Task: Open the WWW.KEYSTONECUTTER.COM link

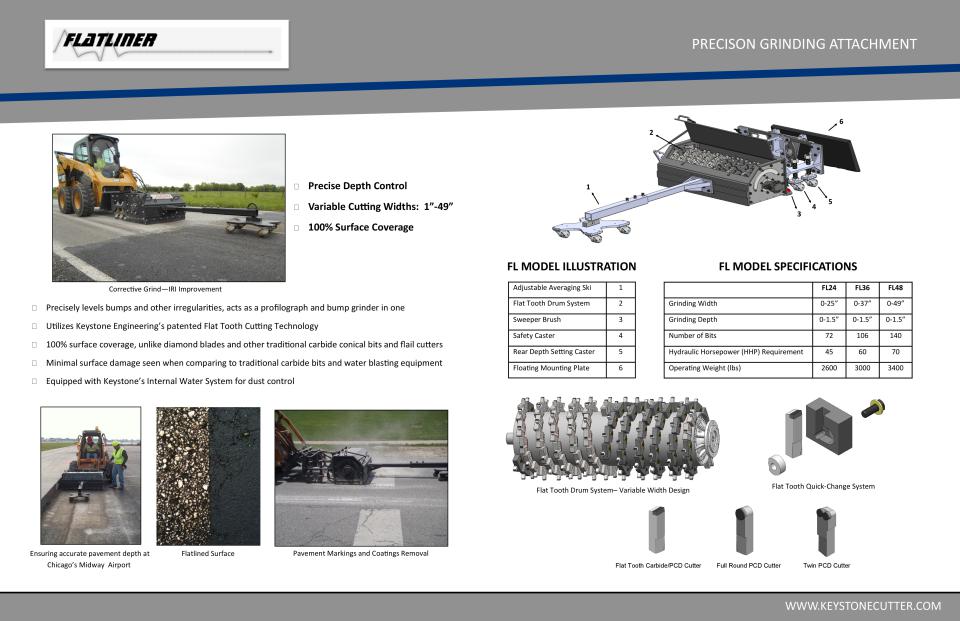Action: pos(863,606)
